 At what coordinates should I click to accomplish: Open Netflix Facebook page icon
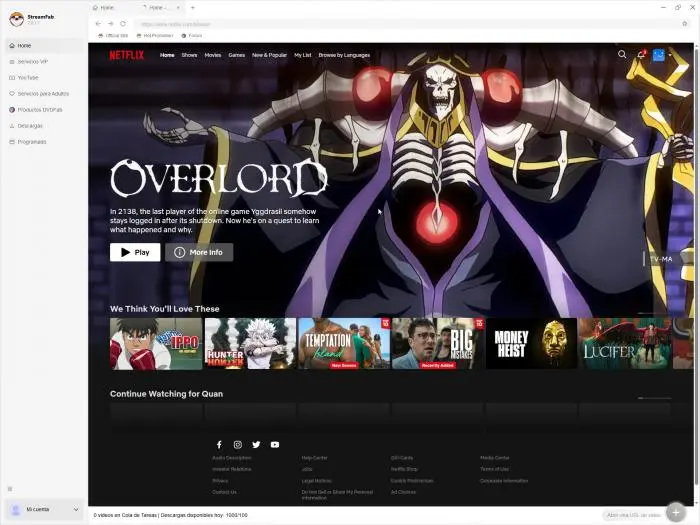tap(219, 445)
